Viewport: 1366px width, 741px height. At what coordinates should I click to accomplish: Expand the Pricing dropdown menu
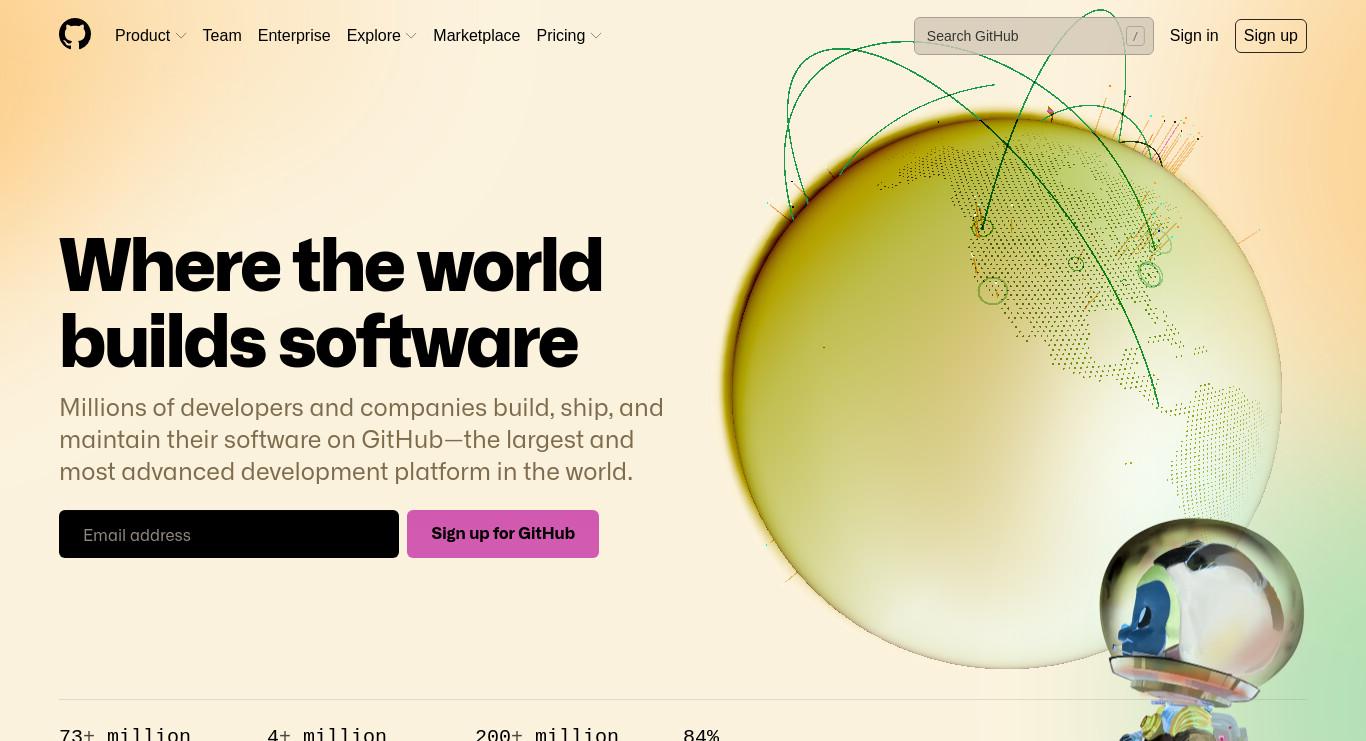pos(569,36)
